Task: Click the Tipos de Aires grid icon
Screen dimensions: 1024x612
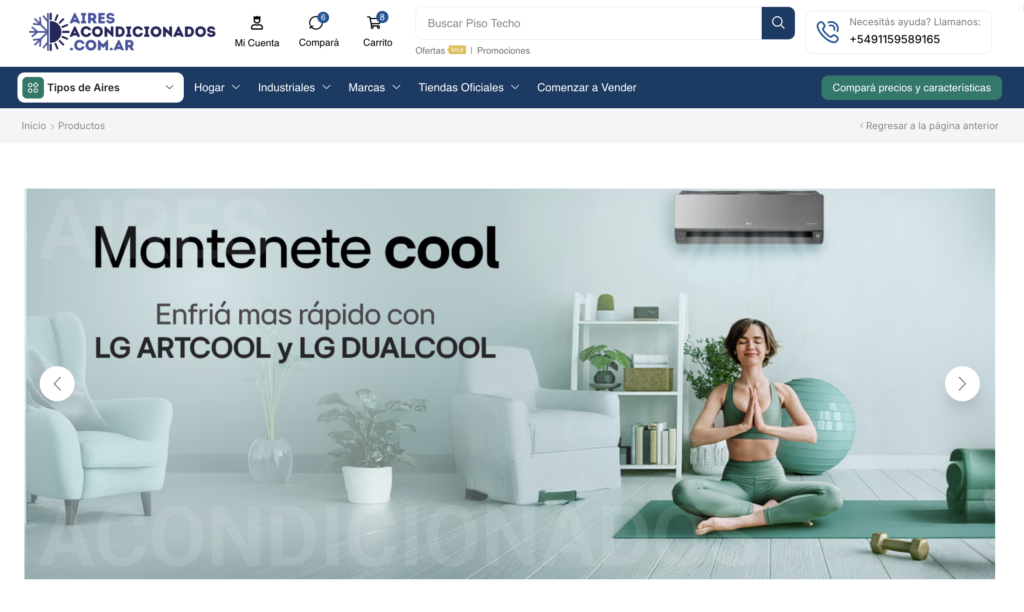Action: [33, 88]
